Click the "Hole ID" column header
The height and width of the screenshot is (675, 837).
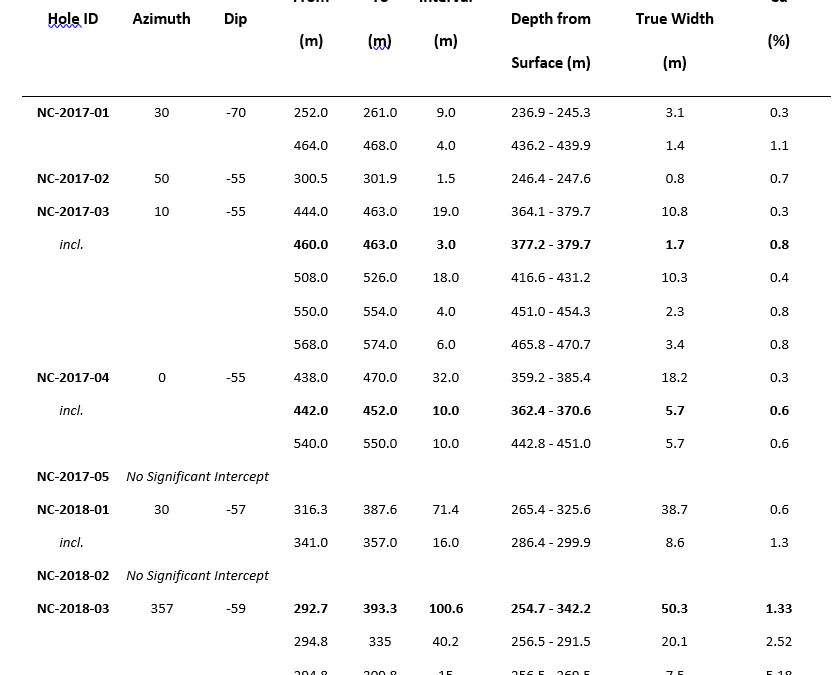coord(73,19)
